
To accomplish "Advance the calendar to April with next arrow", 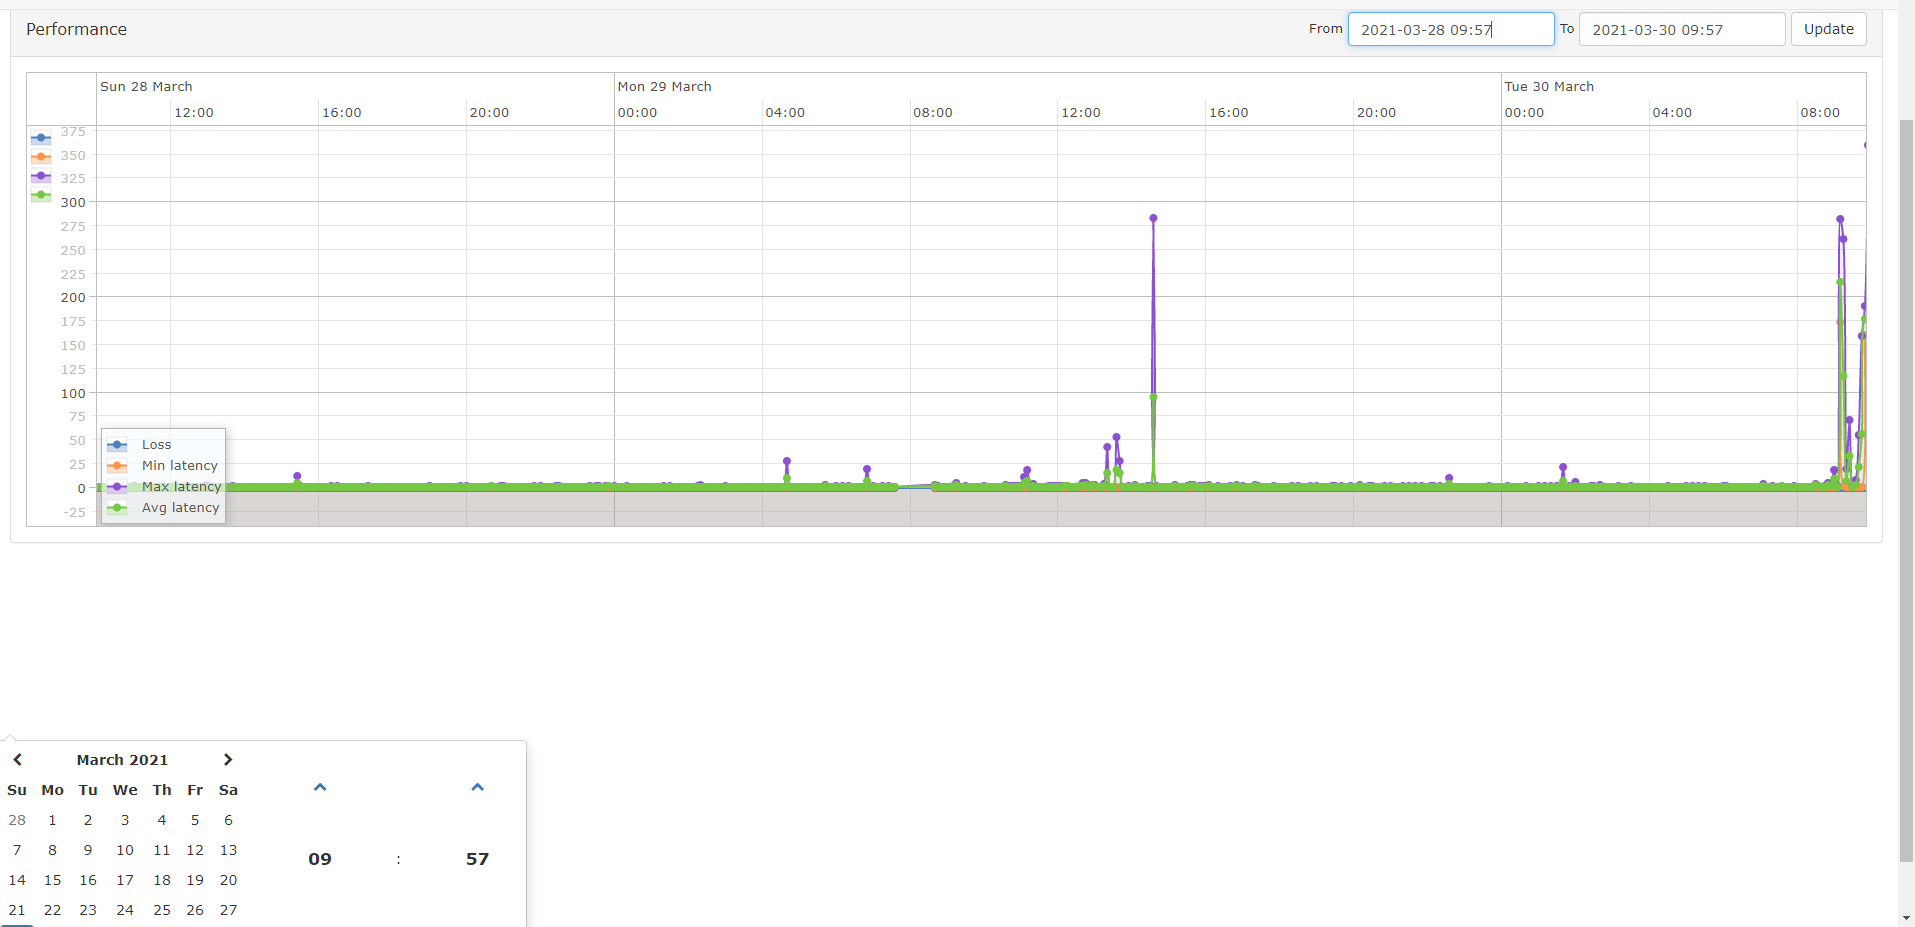I will coord(227,759).
